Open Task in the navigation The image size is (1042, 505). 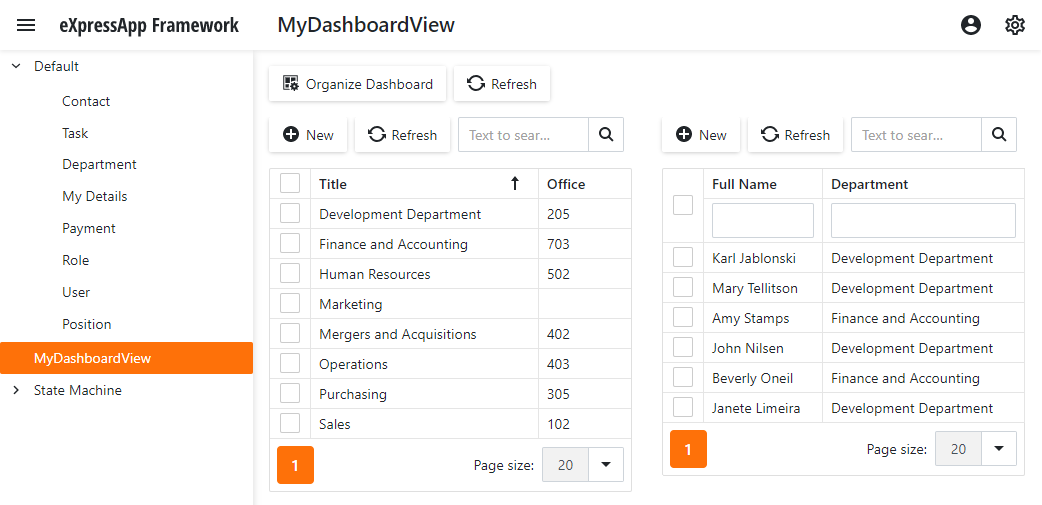(x=75, y=133)
